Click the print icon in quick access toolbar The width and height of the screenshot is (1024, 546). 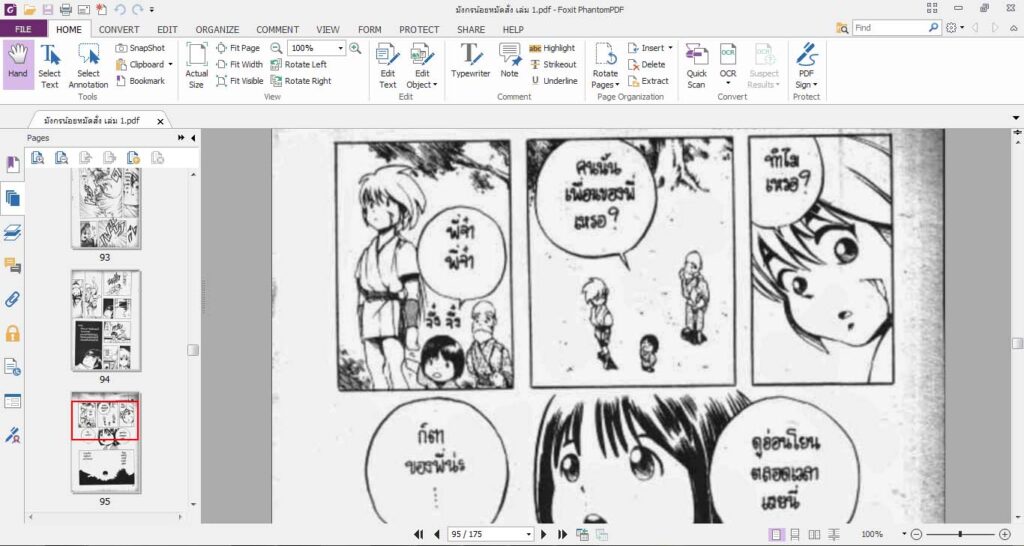click(x=65, y=9)
